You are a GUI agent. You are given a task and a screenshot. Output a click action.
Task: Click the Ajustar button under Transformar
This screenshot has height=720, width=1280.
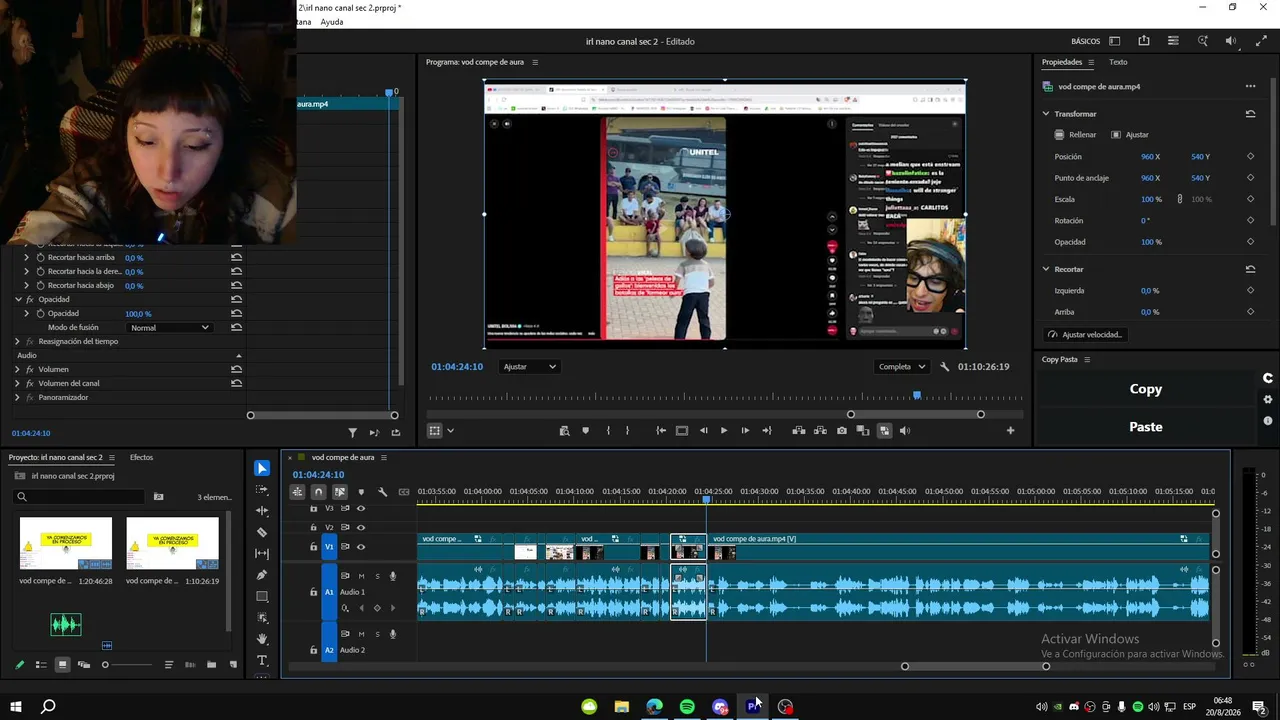(1130, 135)
